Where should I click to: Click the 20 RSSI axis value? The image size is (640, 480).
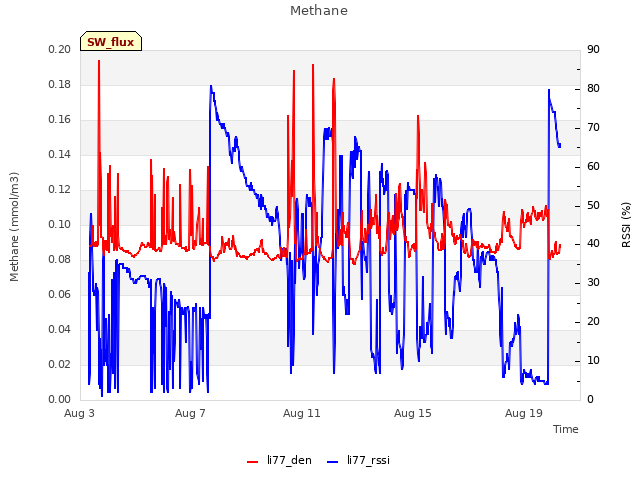(593, 322)
